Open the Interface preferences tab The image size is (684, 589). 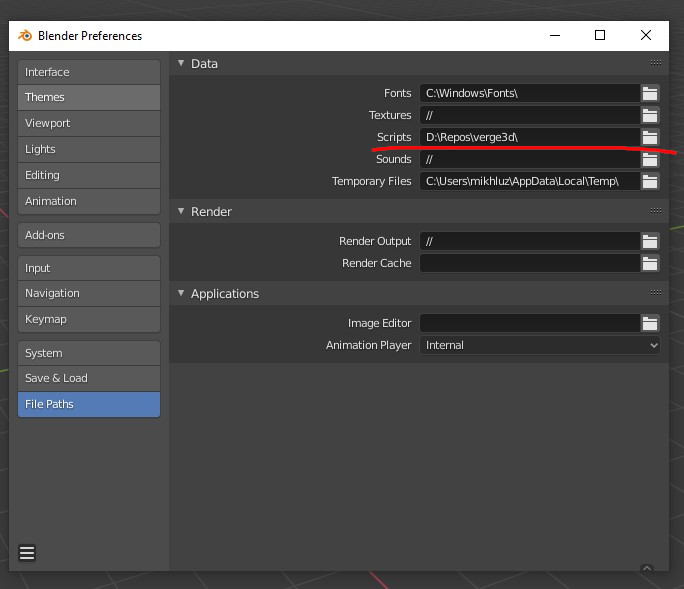89,72
